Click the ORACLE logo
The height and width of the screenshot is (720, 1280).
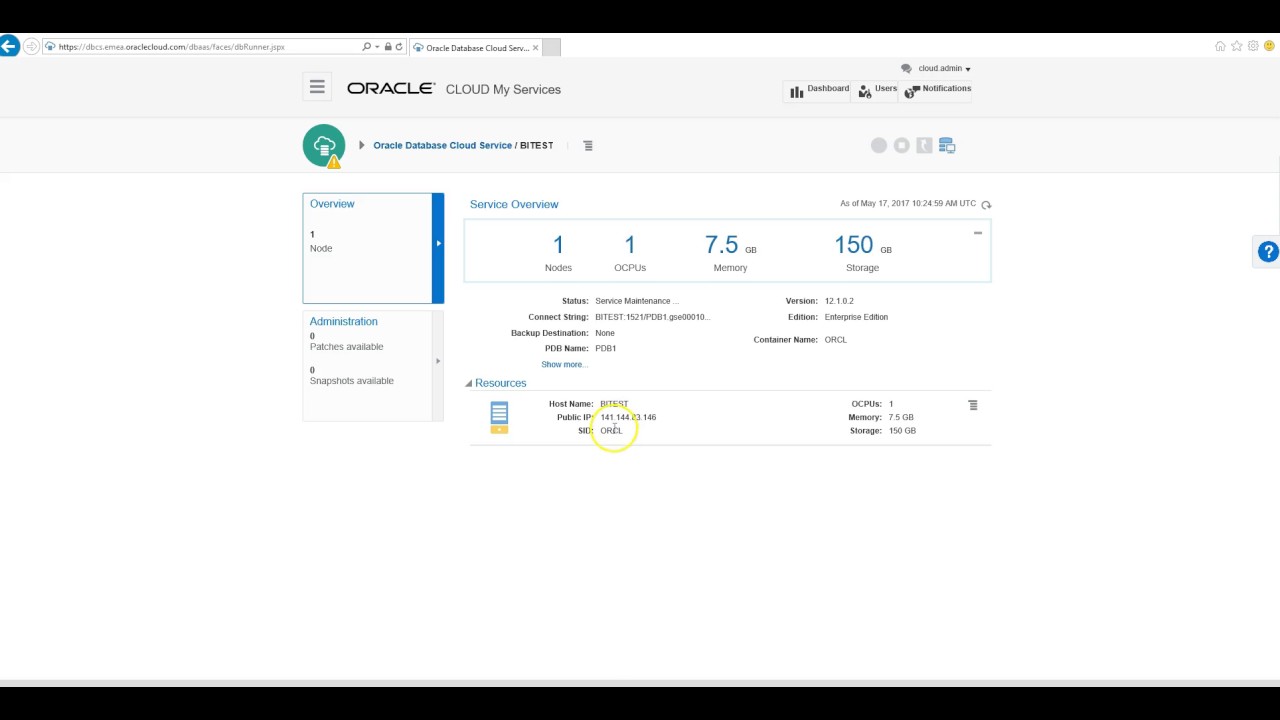391,88
